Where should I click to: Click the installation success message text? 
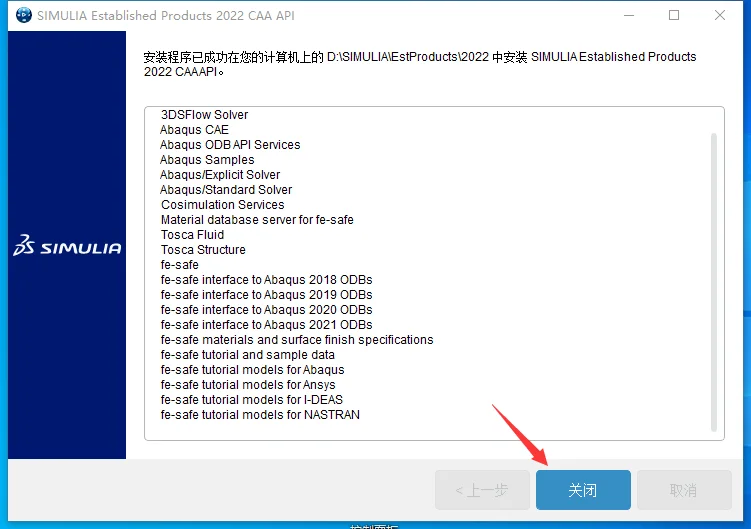[420, 64]
